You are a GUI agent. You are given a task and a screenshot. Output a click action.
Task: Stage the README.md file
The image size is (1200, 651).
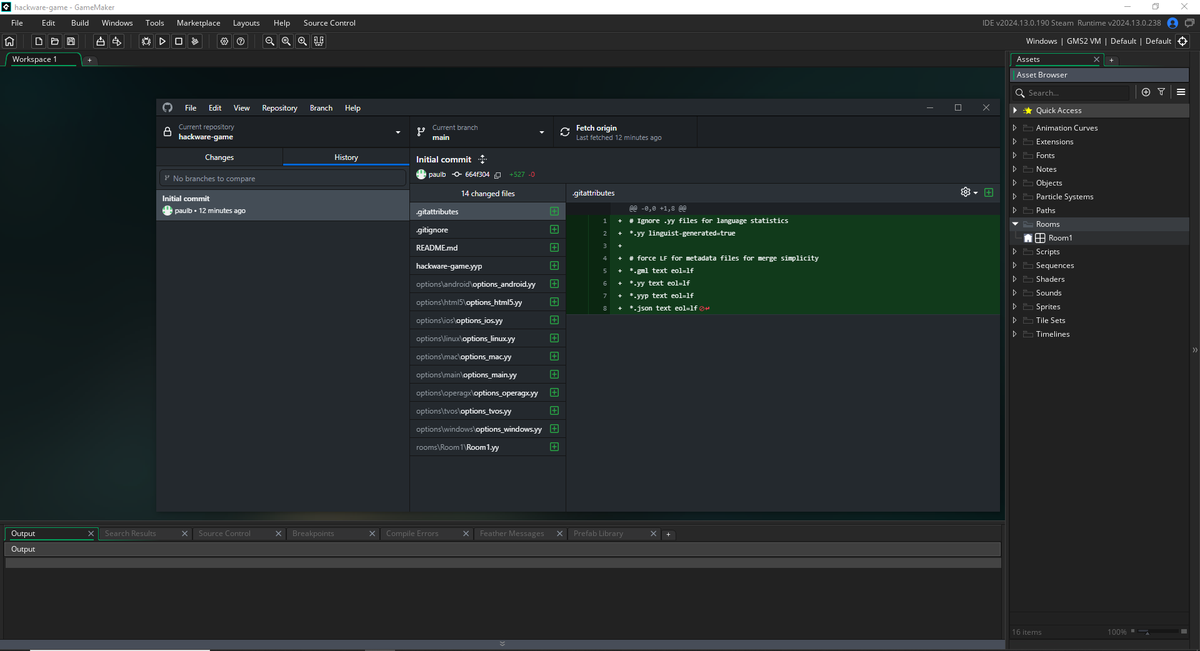554,247
